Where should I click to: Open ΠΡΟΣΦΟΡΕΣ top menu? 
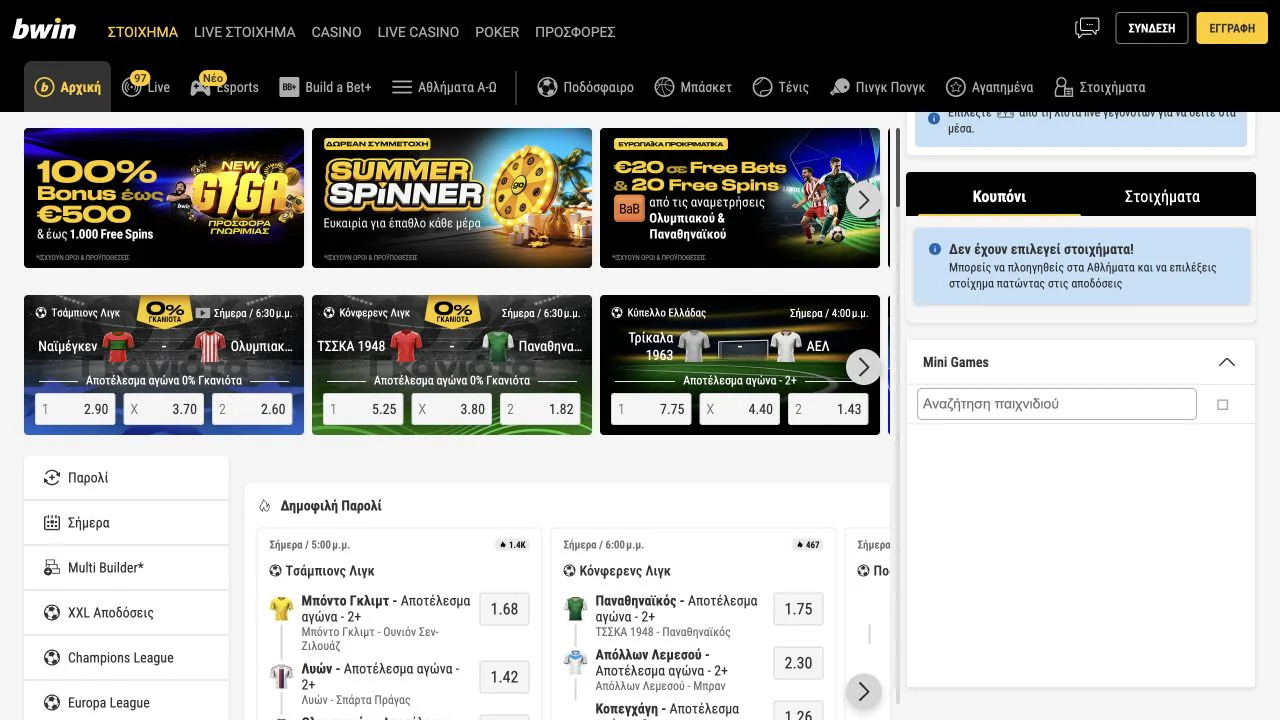575,32
